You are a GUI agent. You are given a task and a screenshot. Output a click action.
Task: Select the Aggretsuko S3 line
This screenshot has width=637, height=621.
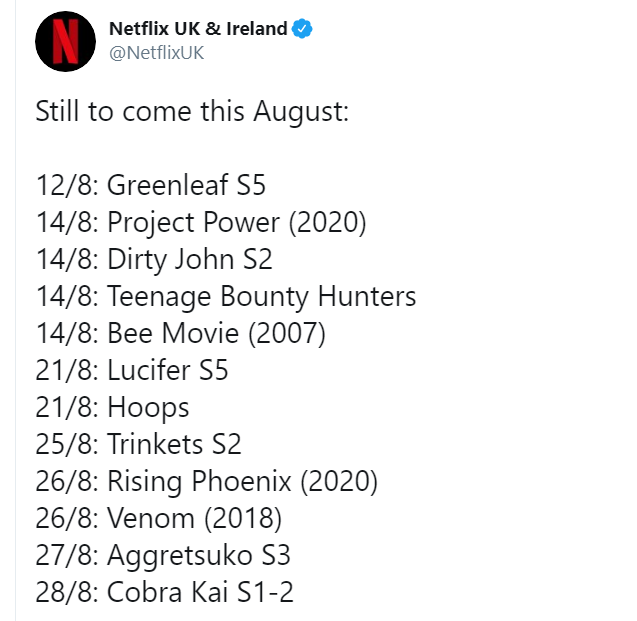click(x=163, y=556)
